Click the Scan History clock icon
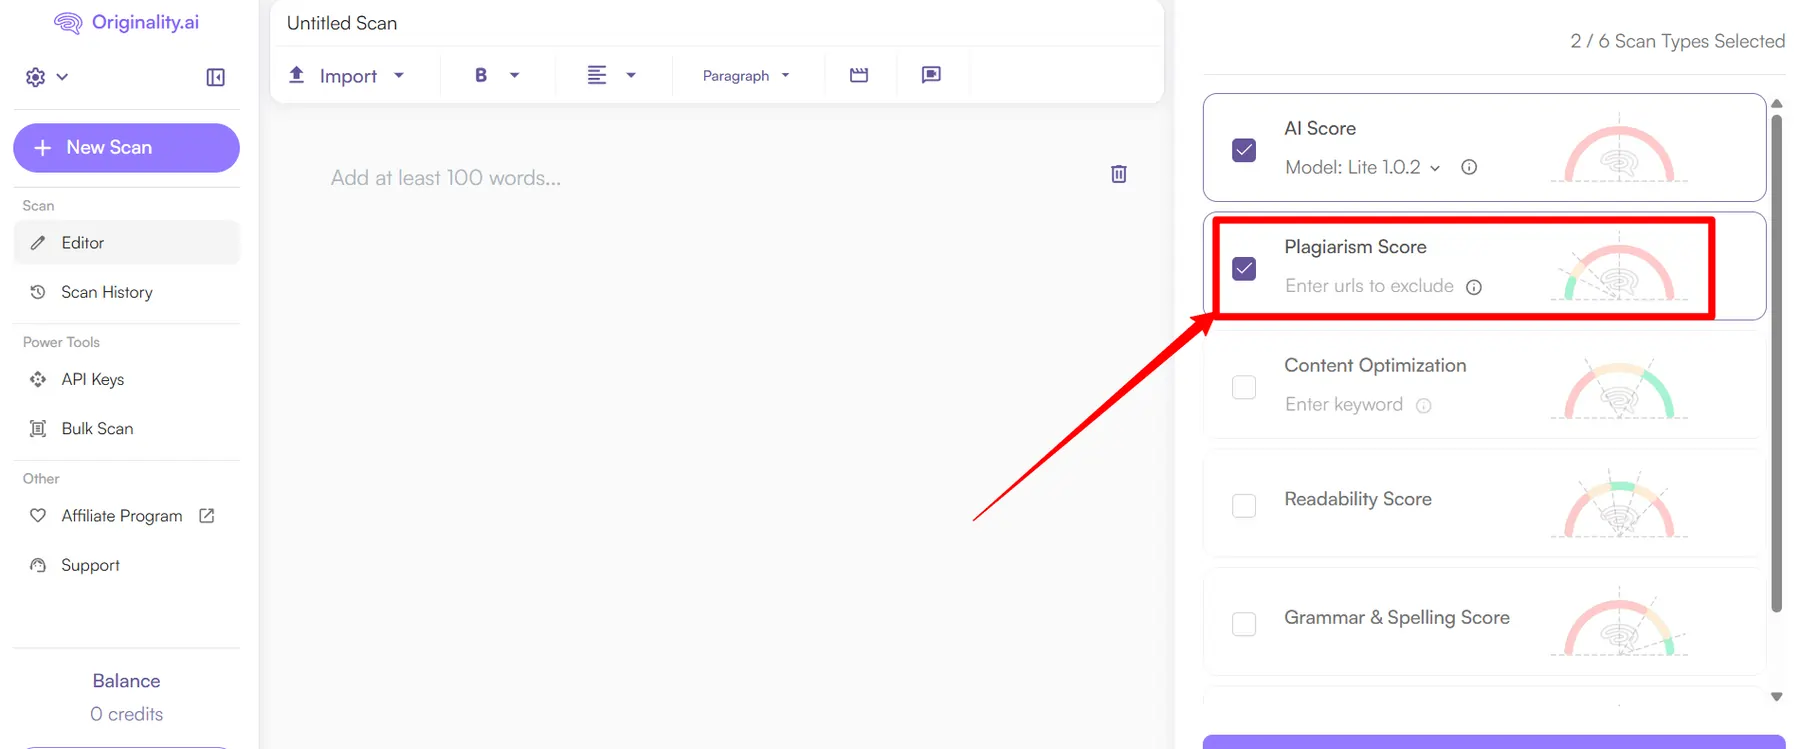Screen dimensions: 1800x749 pos(38,292)
